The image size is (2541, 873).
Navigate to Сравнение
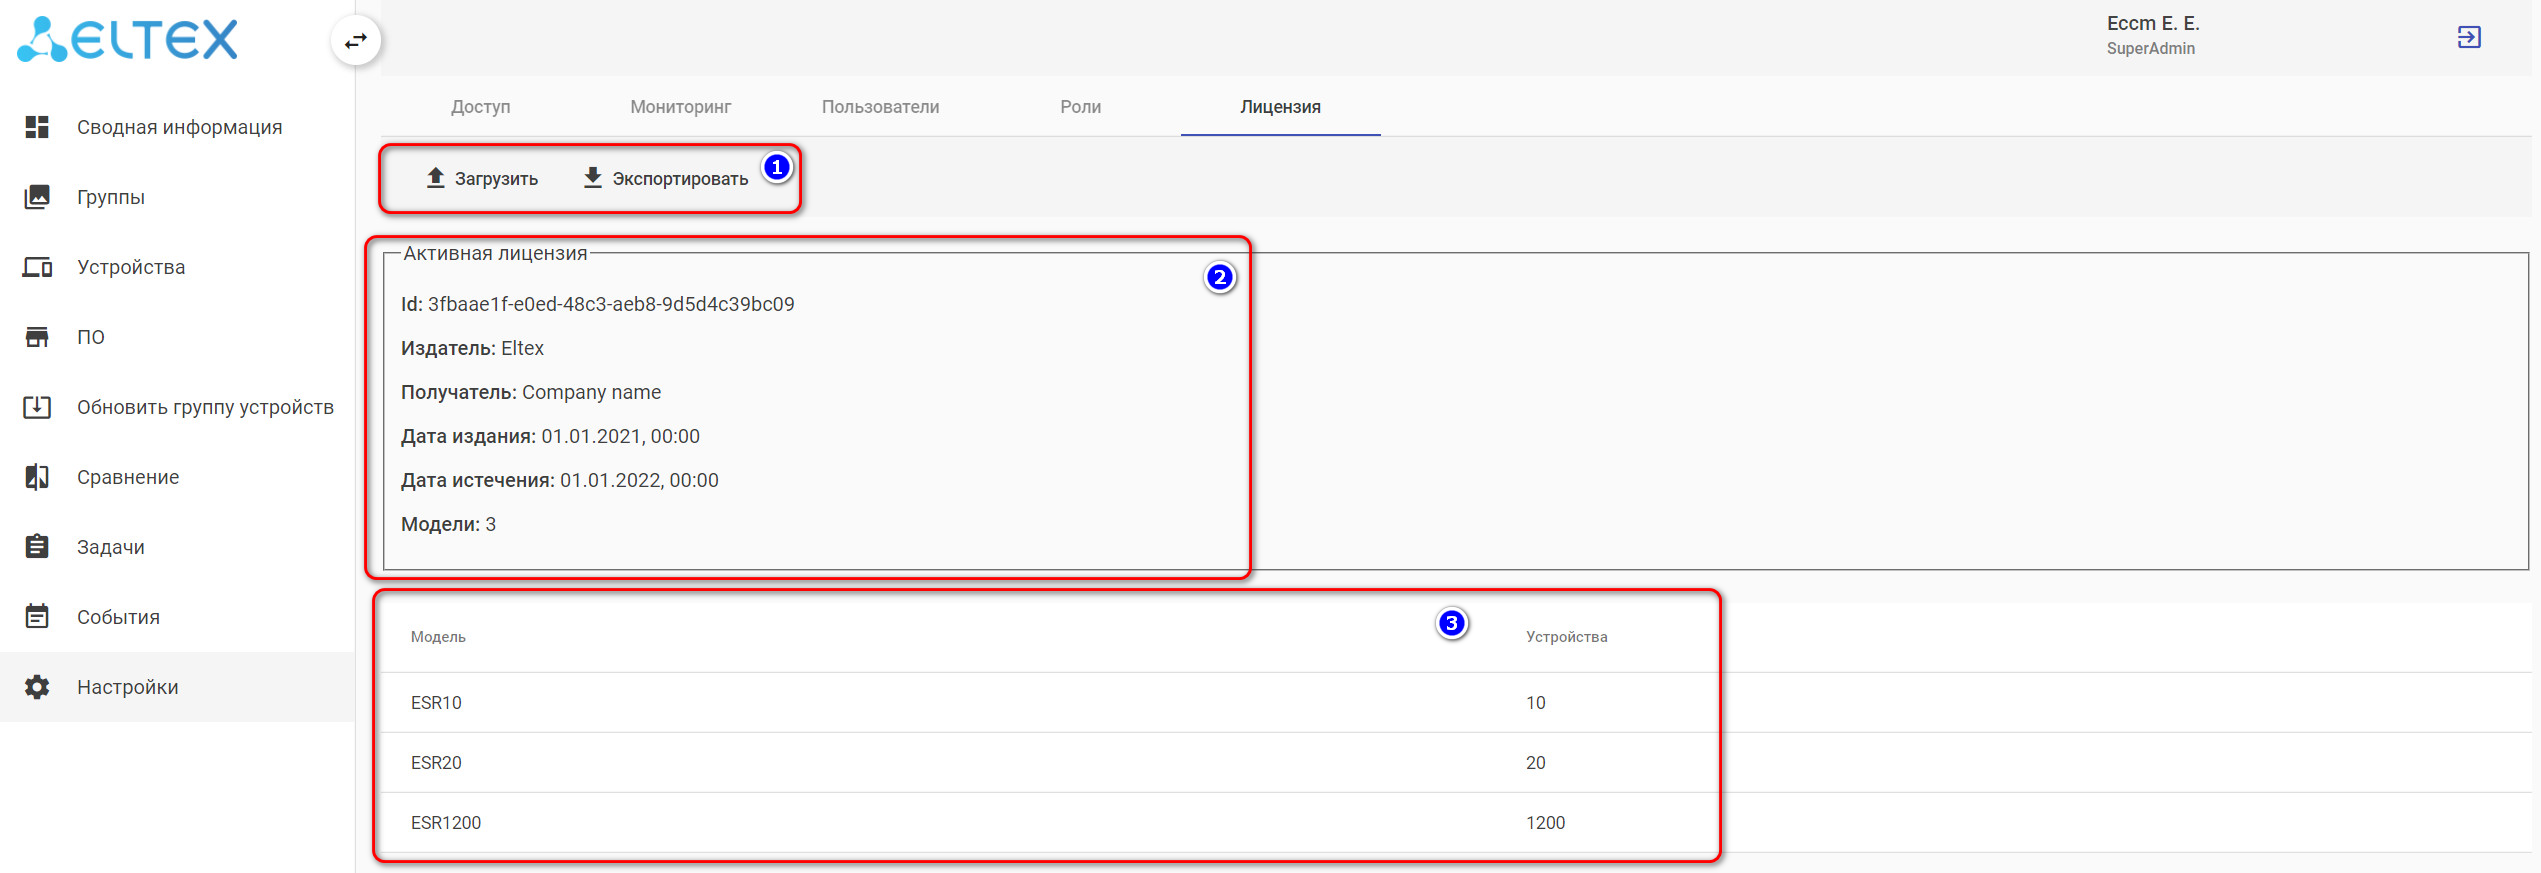click(178, 477)
